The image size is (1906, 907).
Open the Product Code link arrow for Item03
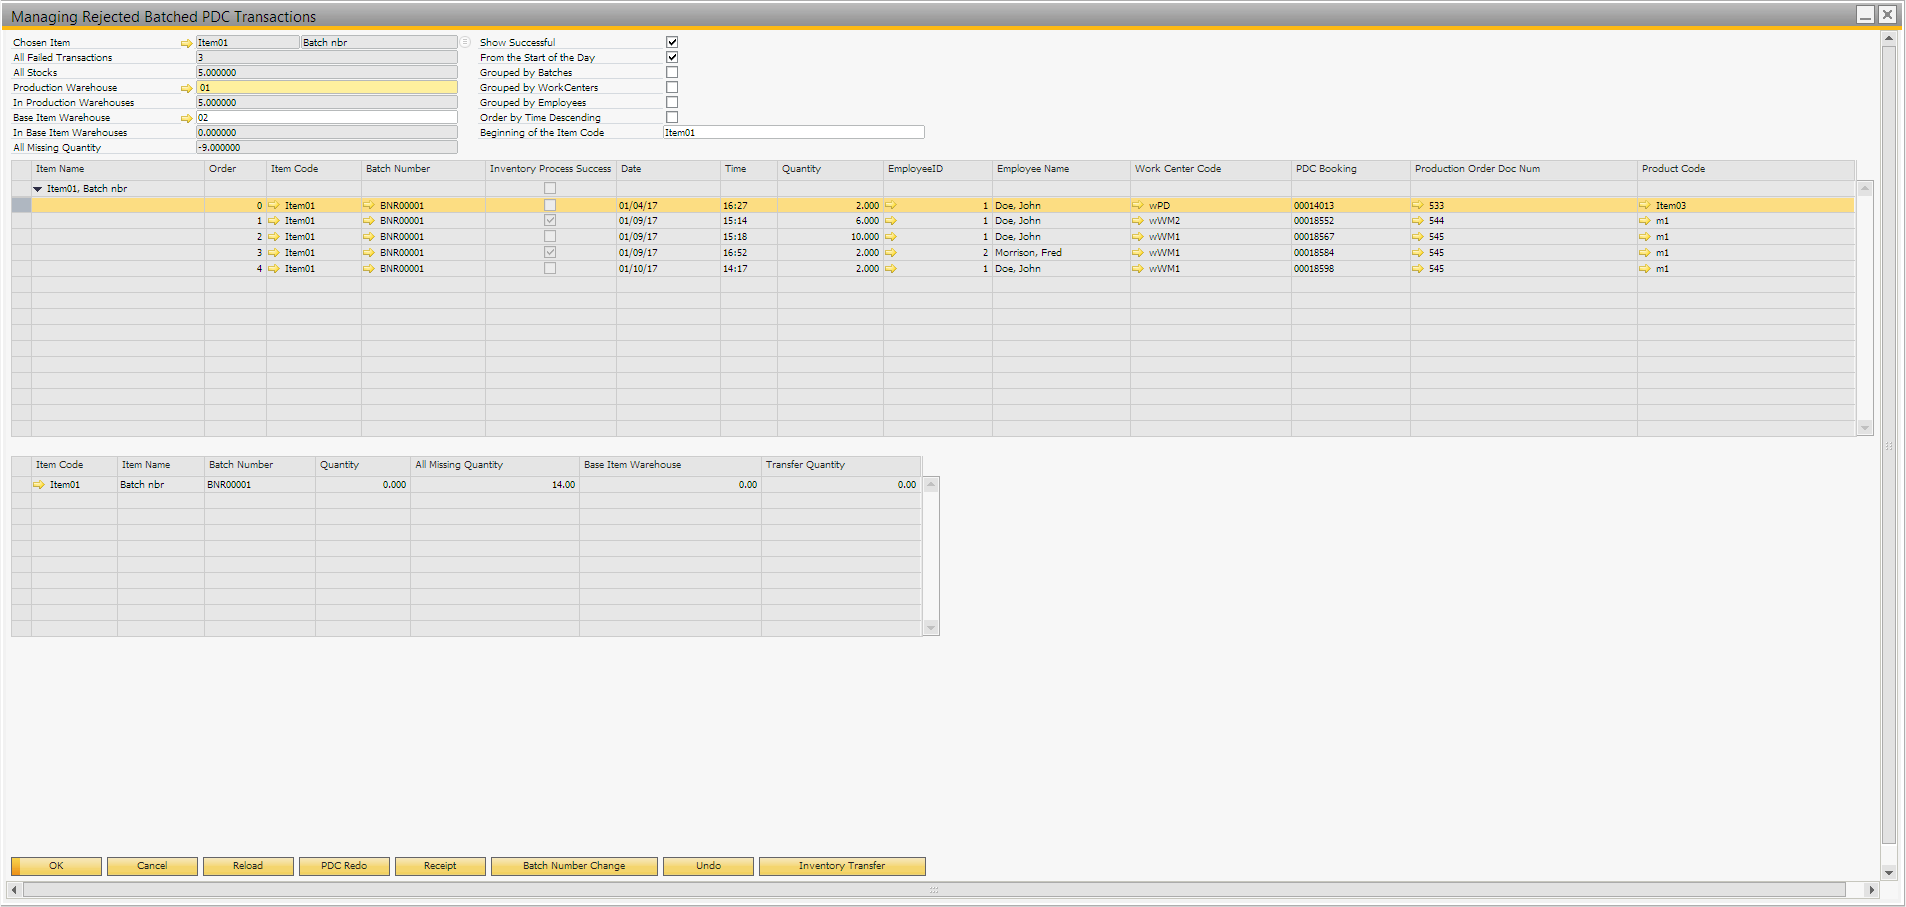tap(1645, 205)
